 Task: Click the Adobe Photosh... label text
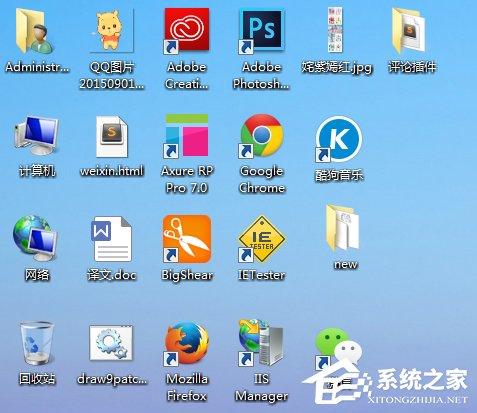coord(261,76)
